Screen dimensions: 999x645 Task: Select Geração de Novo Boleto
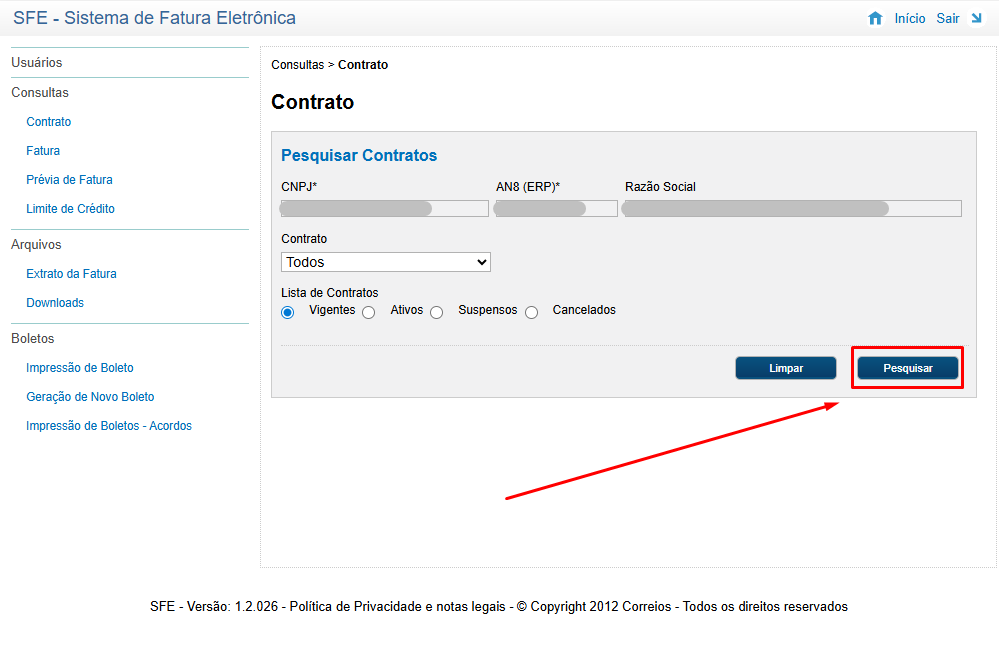pos(90,397)
